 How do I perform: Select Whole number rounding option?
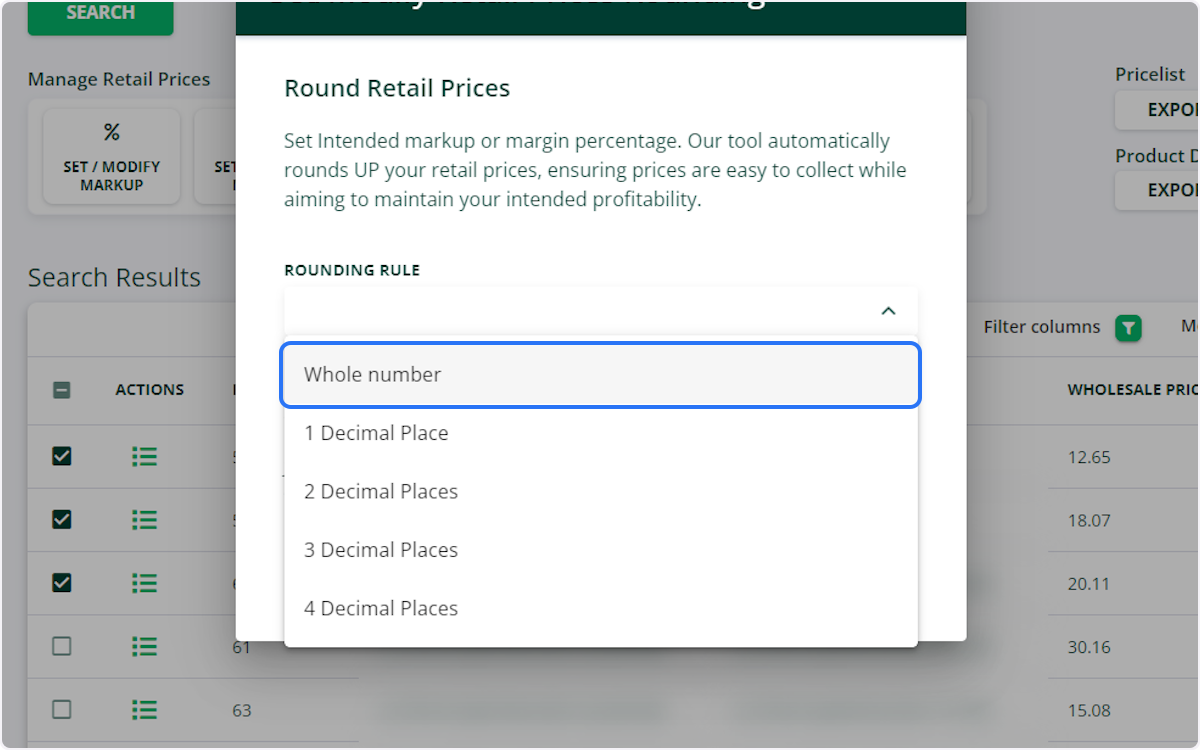(600, 375)
